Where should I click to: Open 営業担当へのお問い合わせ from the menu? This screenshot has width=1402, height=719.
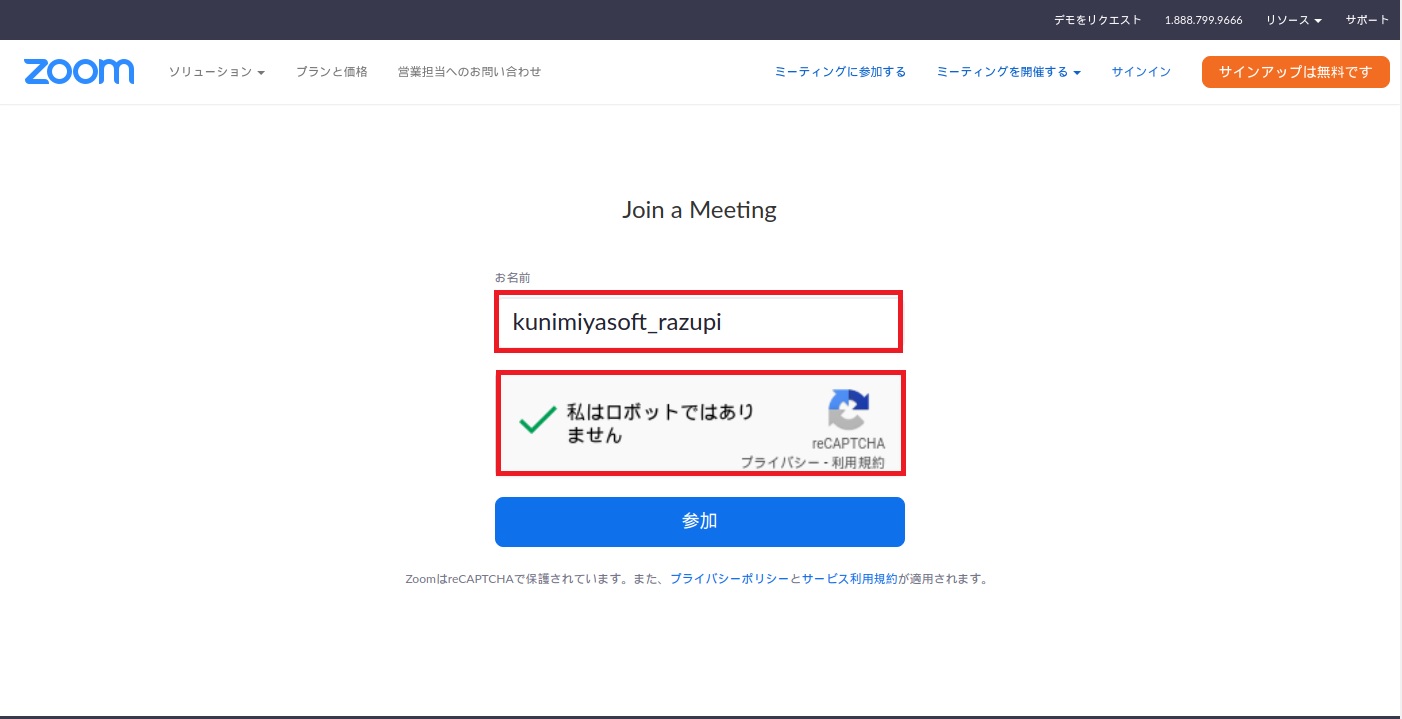[x=468, y=71]
